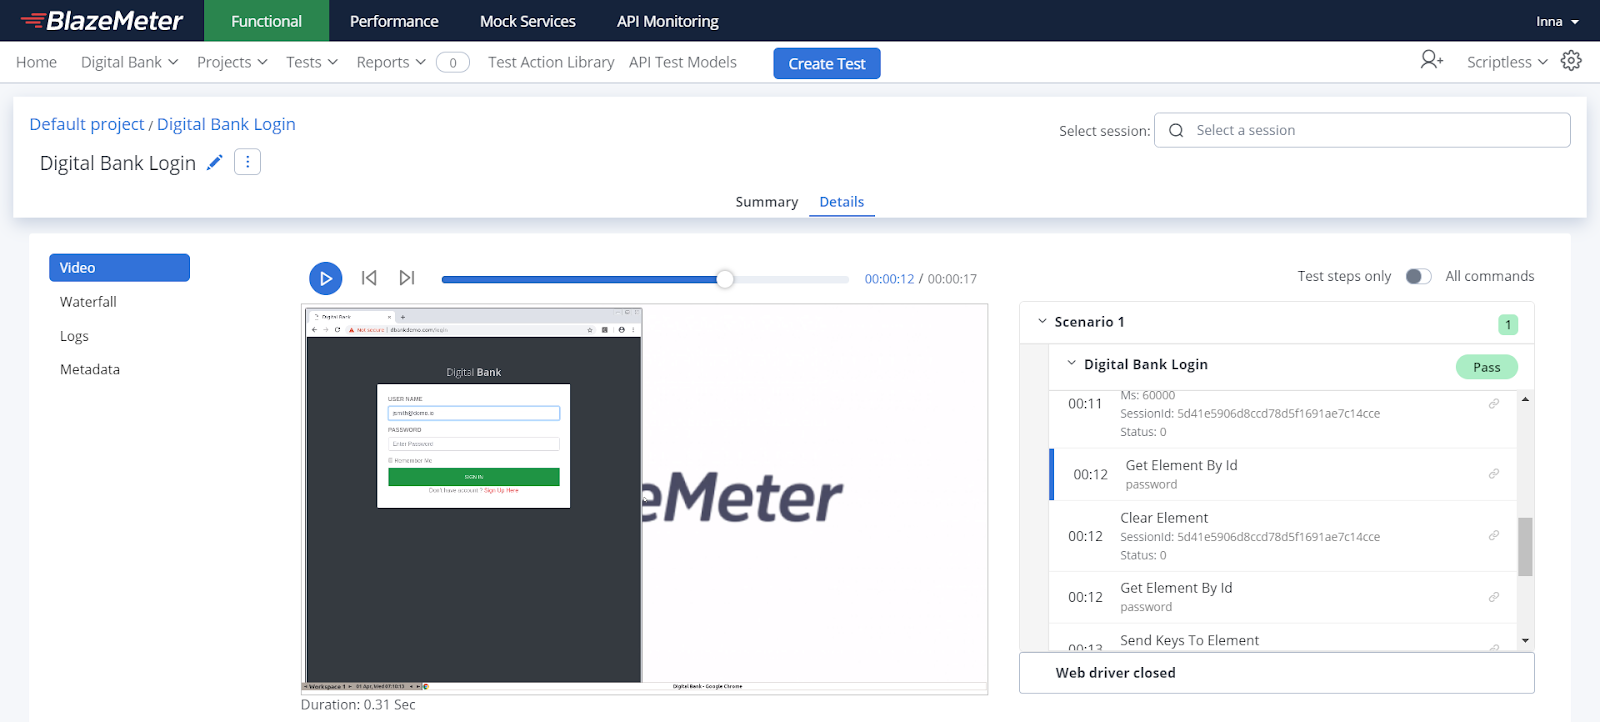Screen dimensions: 1600x722
Task: Click the Duration: 0.31 Sec text
Action: click(358, 705)
